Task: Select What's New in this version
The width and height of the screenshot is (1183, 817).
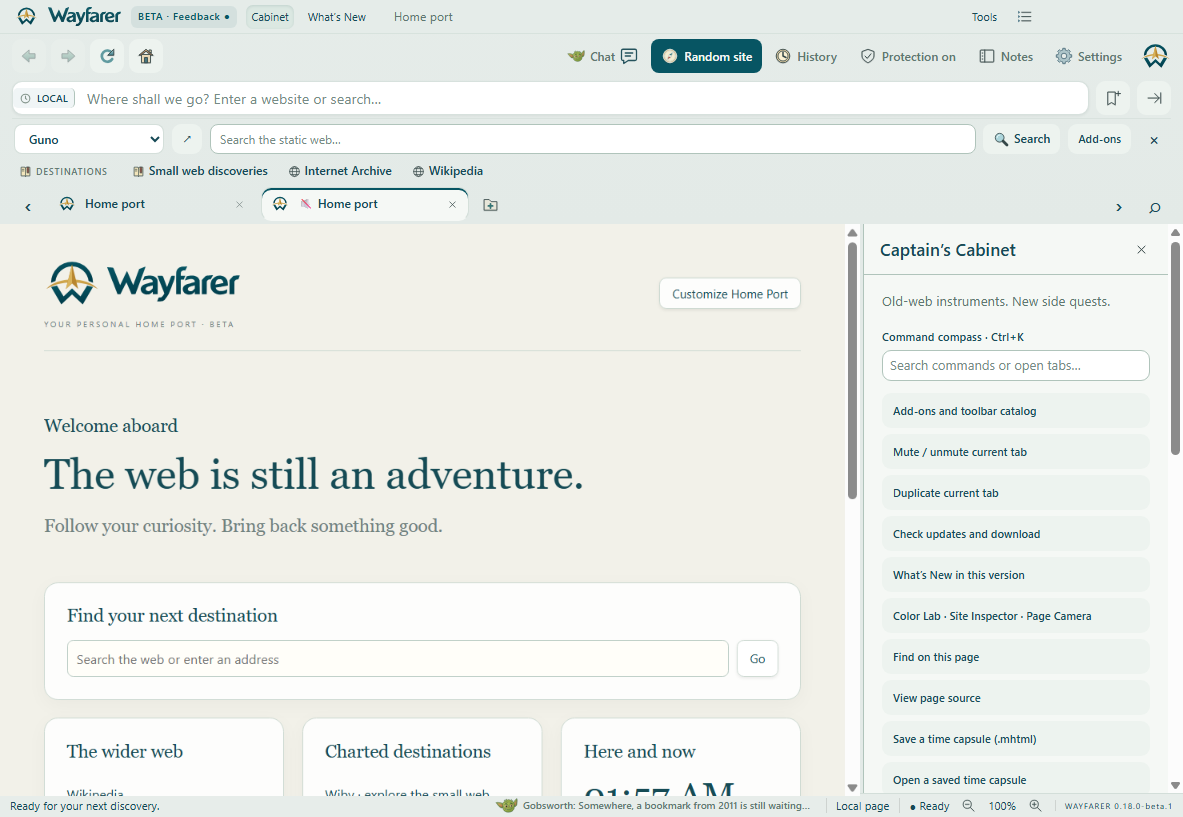Action: (x=1016, y=575)
